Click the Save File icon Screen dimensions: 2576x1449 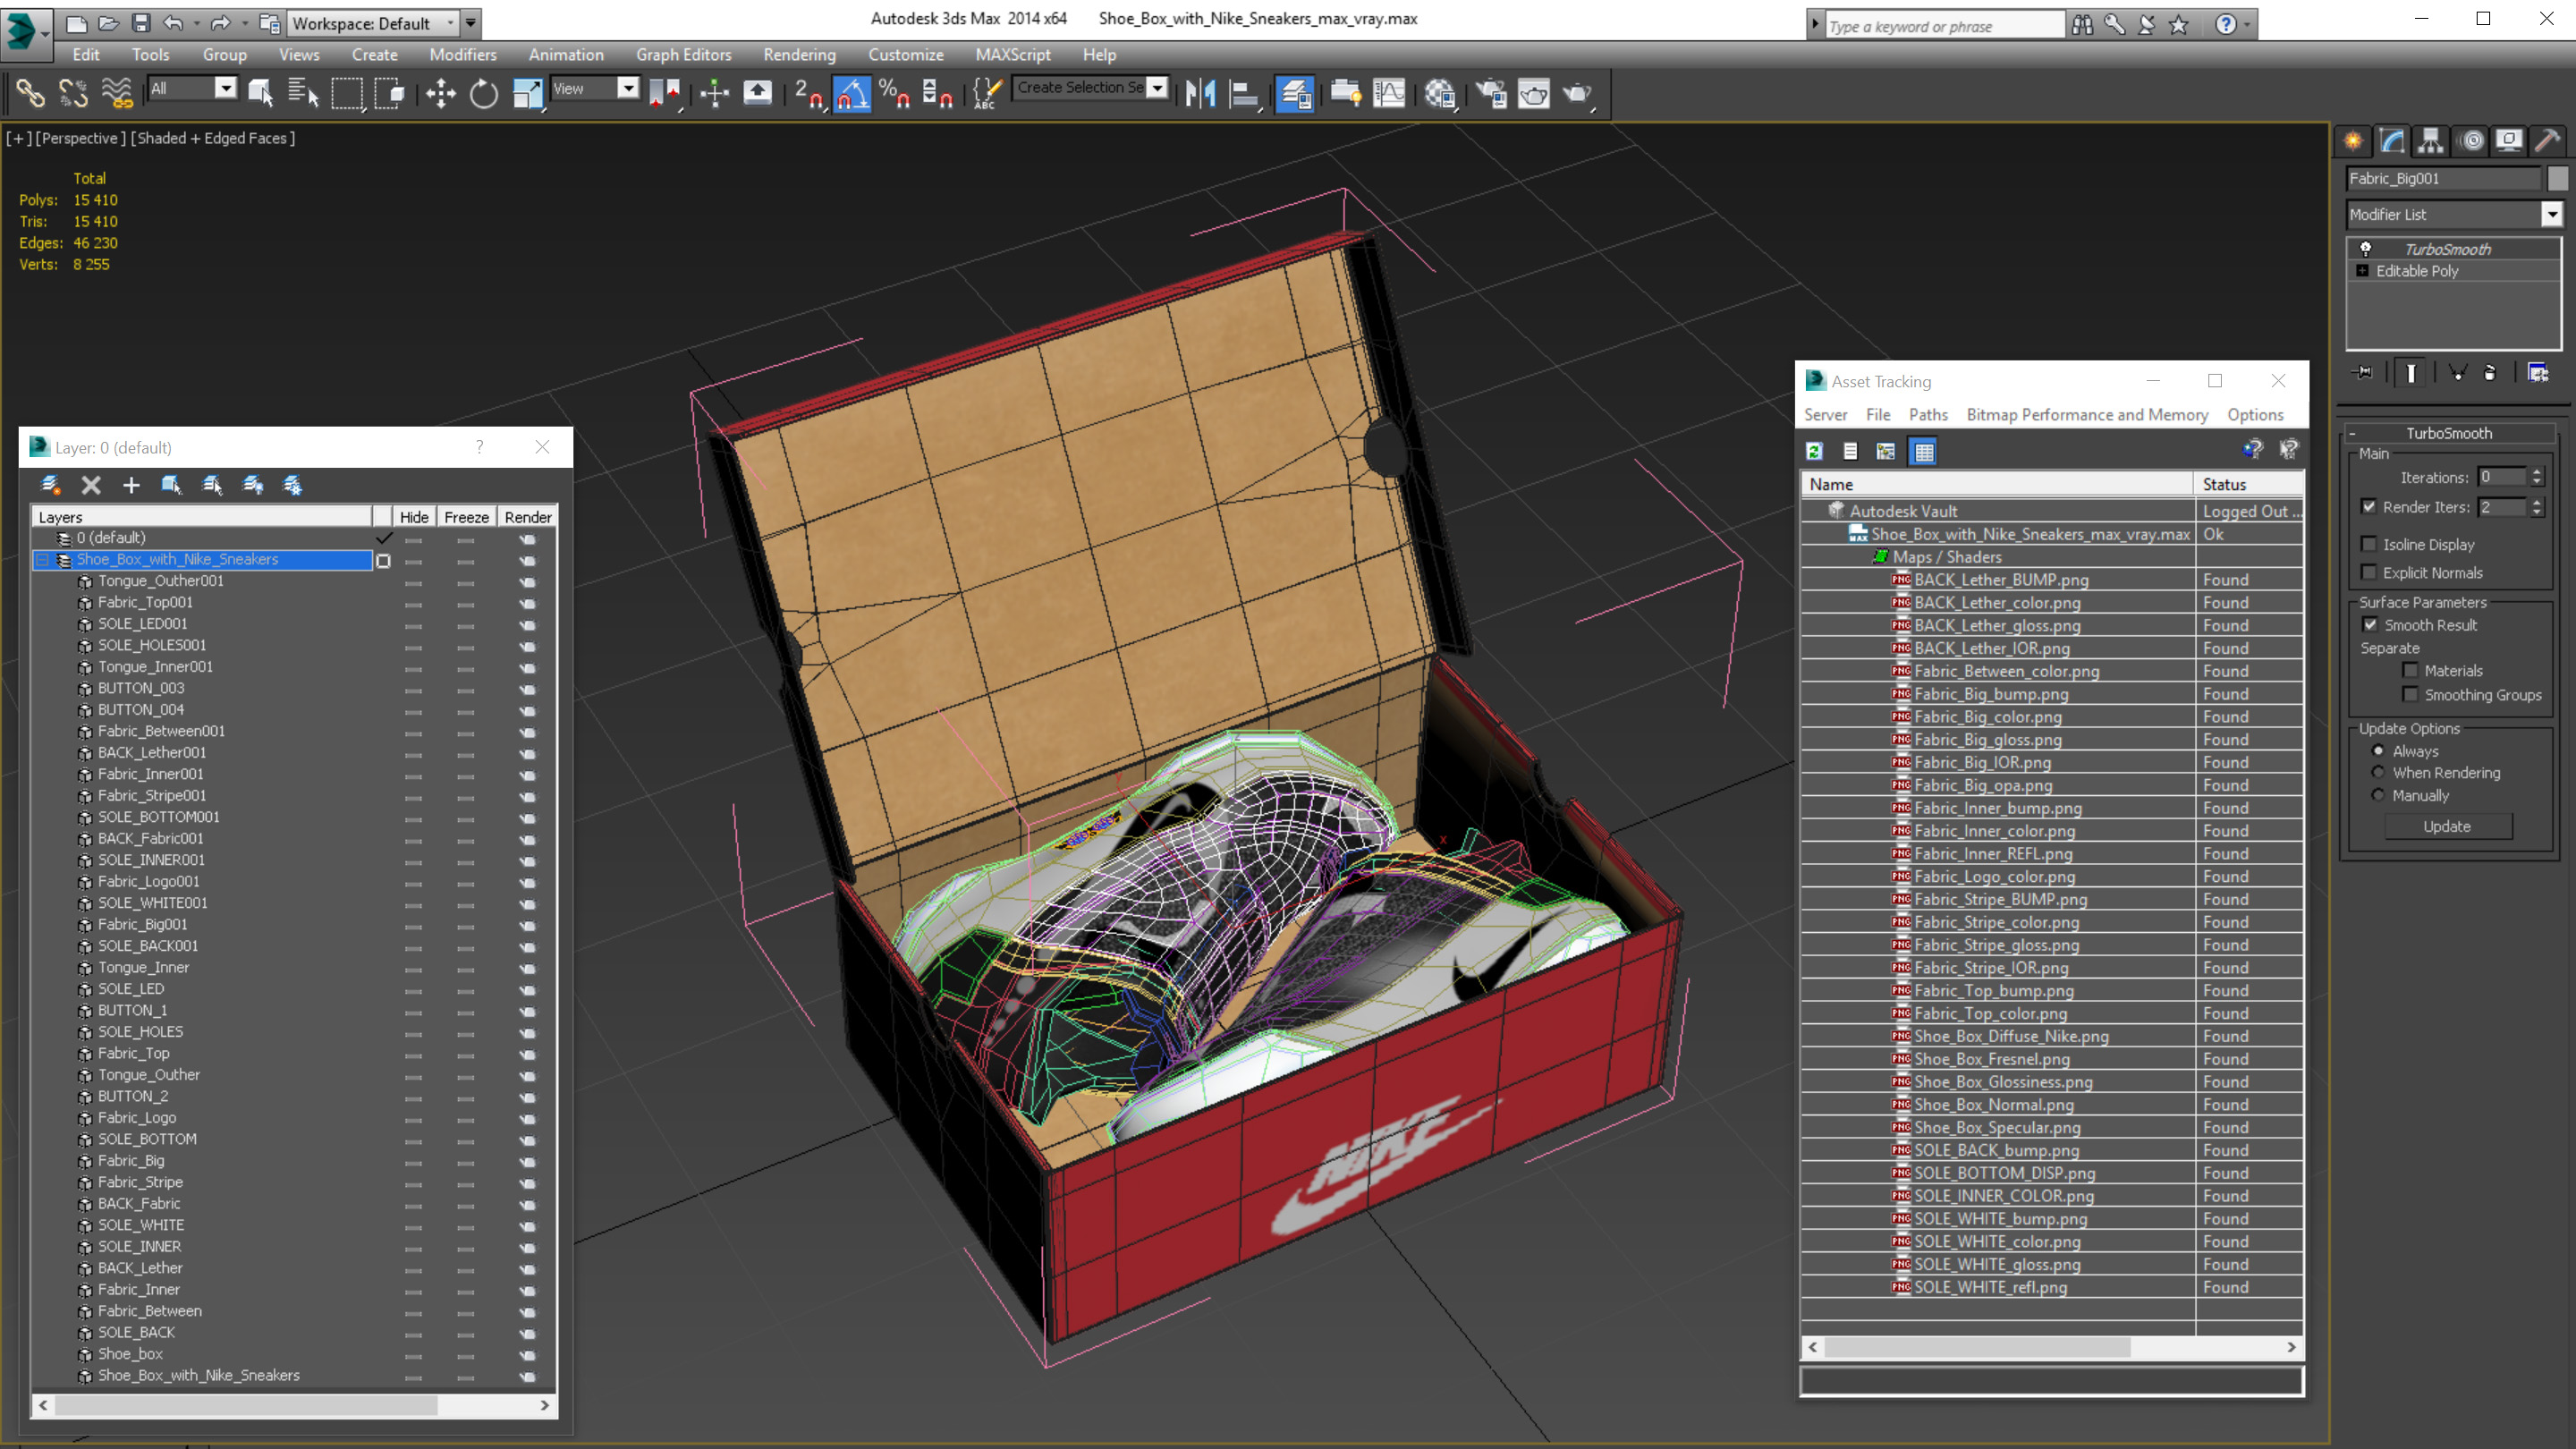(x=141, y=23)
